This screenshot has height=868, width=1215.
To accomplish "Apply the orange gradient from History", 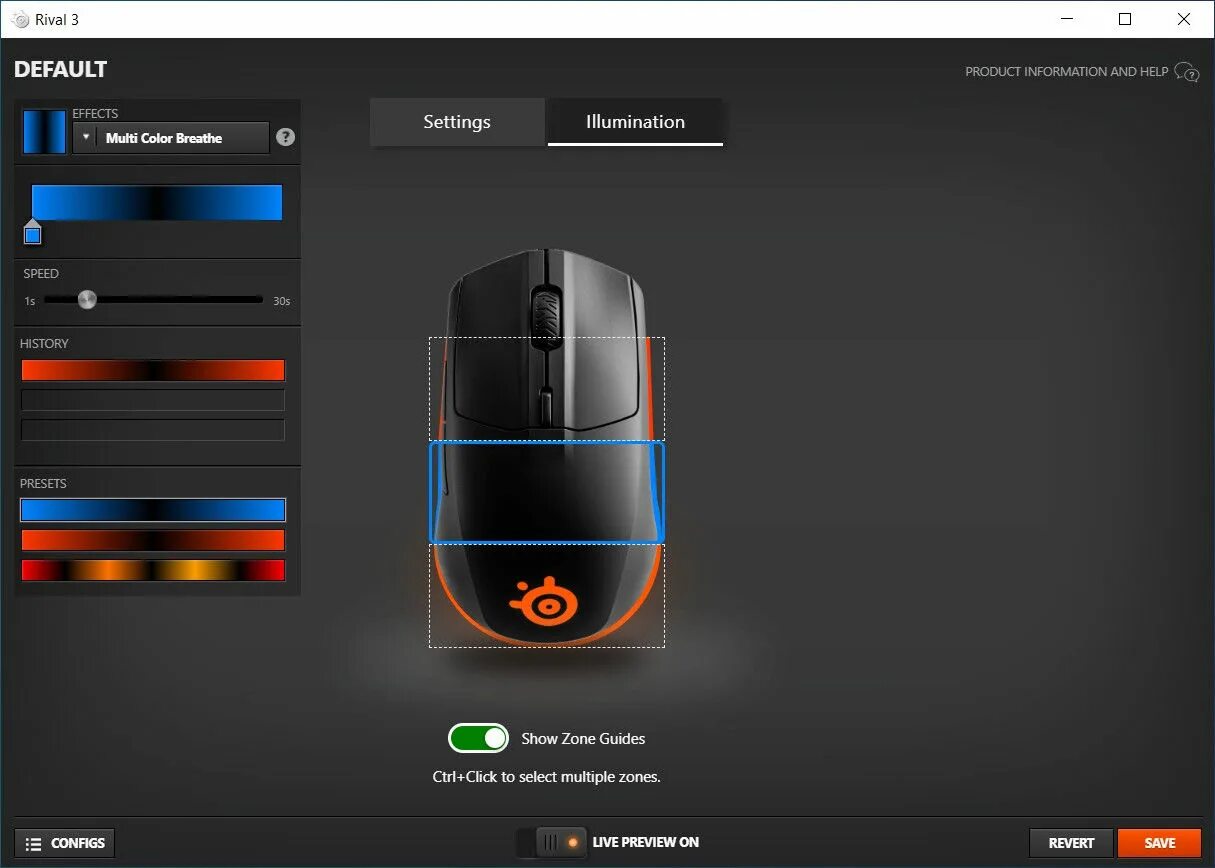I will (x=153, y=370).
